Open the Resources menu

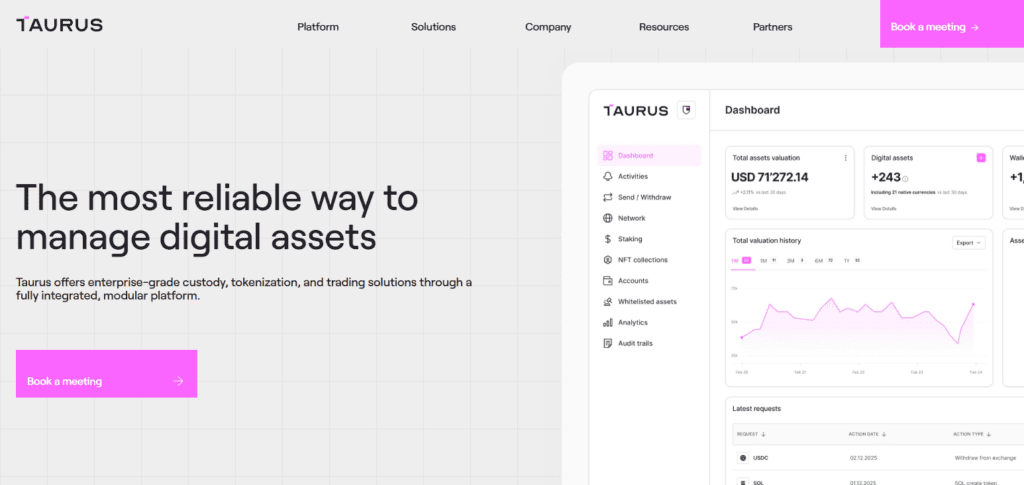click(664, 27)
